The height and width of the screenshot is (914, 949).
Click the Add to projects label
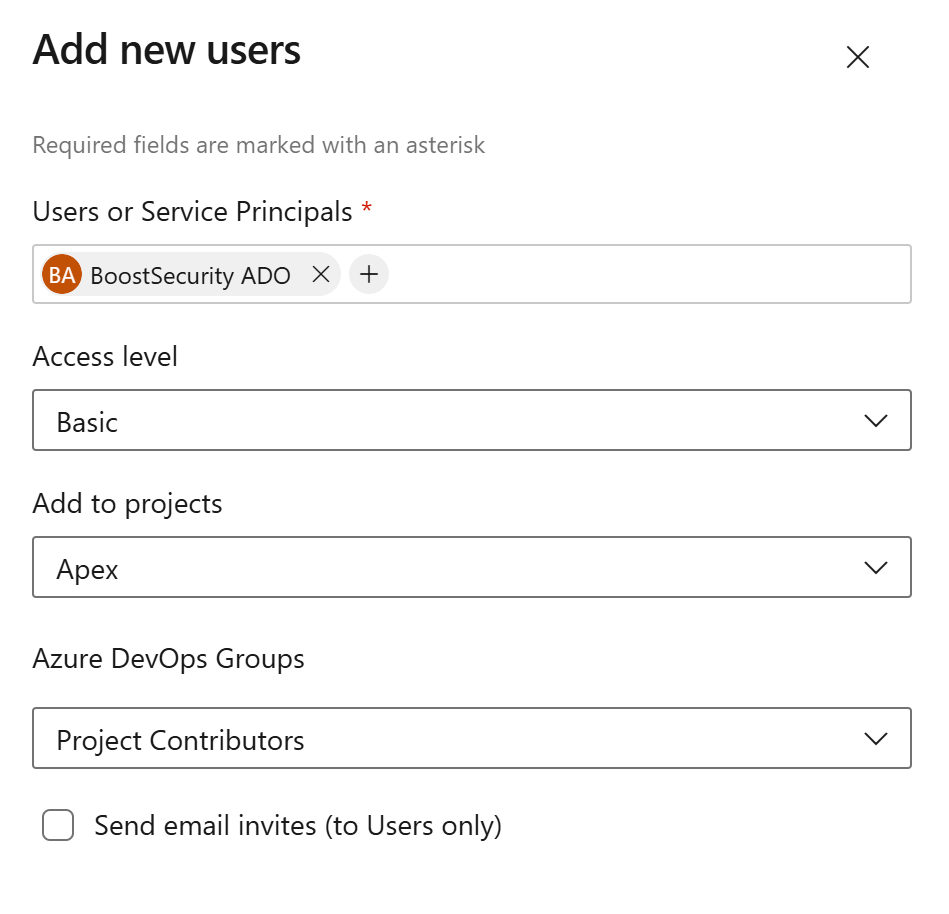point(127,503)
